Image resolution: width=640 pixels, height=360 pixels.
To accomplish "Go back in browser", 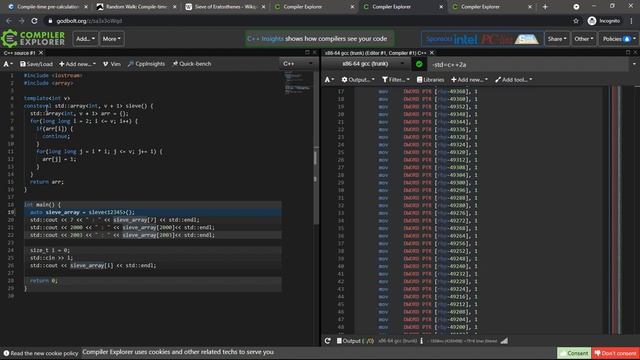I will pyautogui.click(x=9, y=21).
